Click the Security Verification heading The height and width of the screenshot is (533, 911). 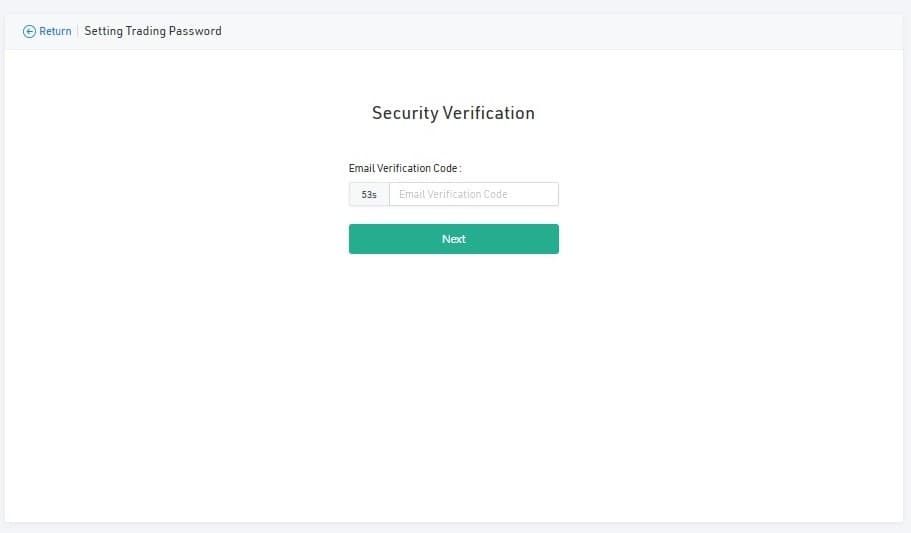click(x=453, y=113)
